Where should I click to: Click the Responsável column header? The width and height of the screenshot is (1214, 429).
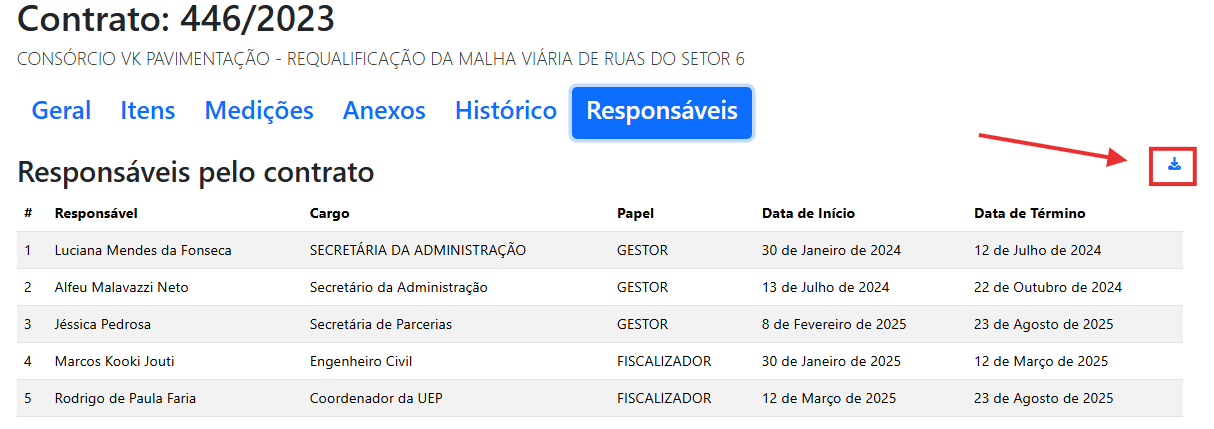(96, 213)
